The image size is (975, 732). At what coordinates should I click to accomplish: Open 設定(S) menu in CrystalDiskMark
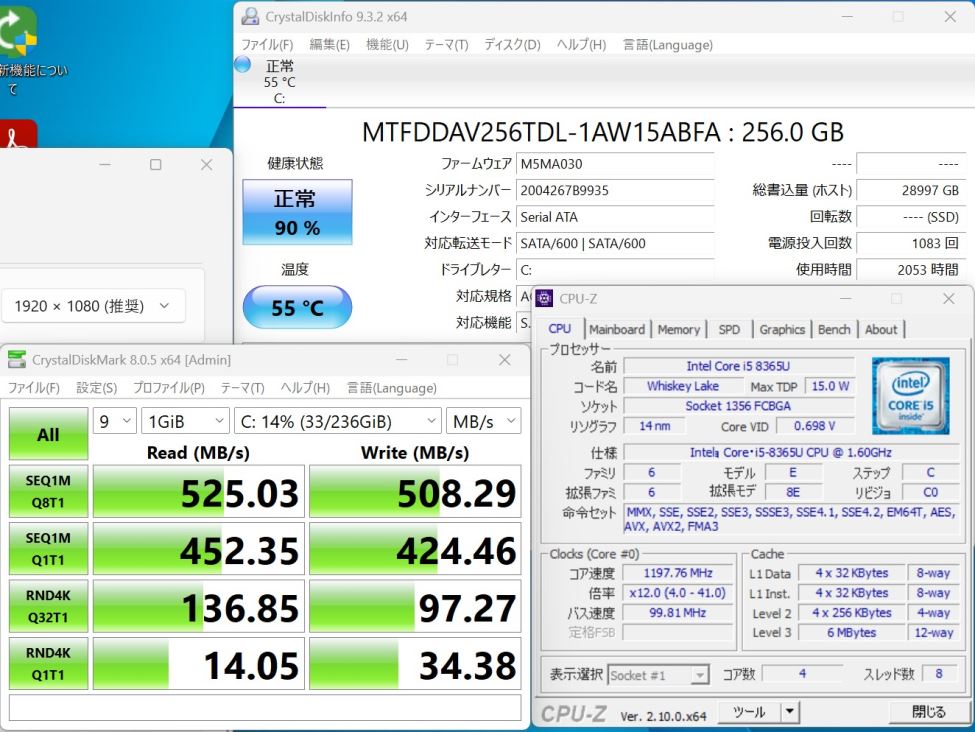tap(96, 388)
